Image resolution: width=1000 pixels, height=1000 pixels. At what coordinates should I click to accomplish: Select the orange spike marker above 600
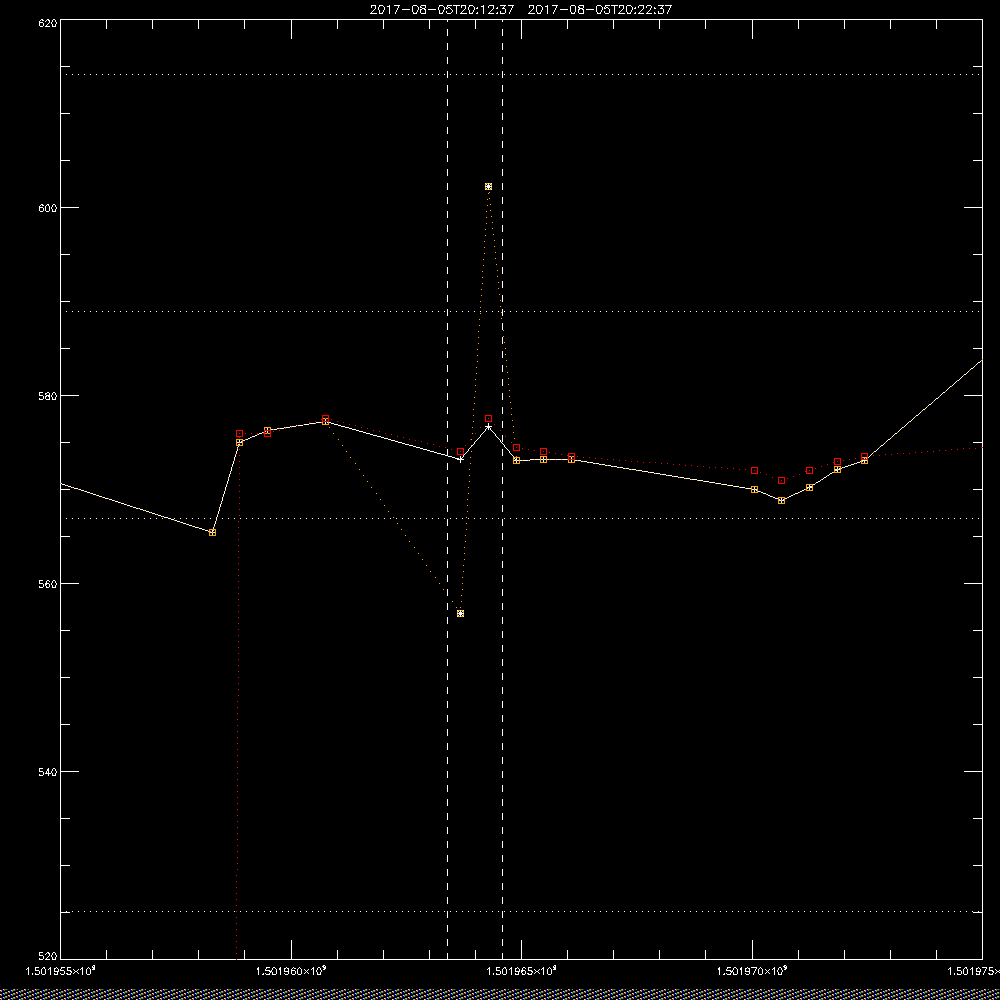(x=489, y=186)
